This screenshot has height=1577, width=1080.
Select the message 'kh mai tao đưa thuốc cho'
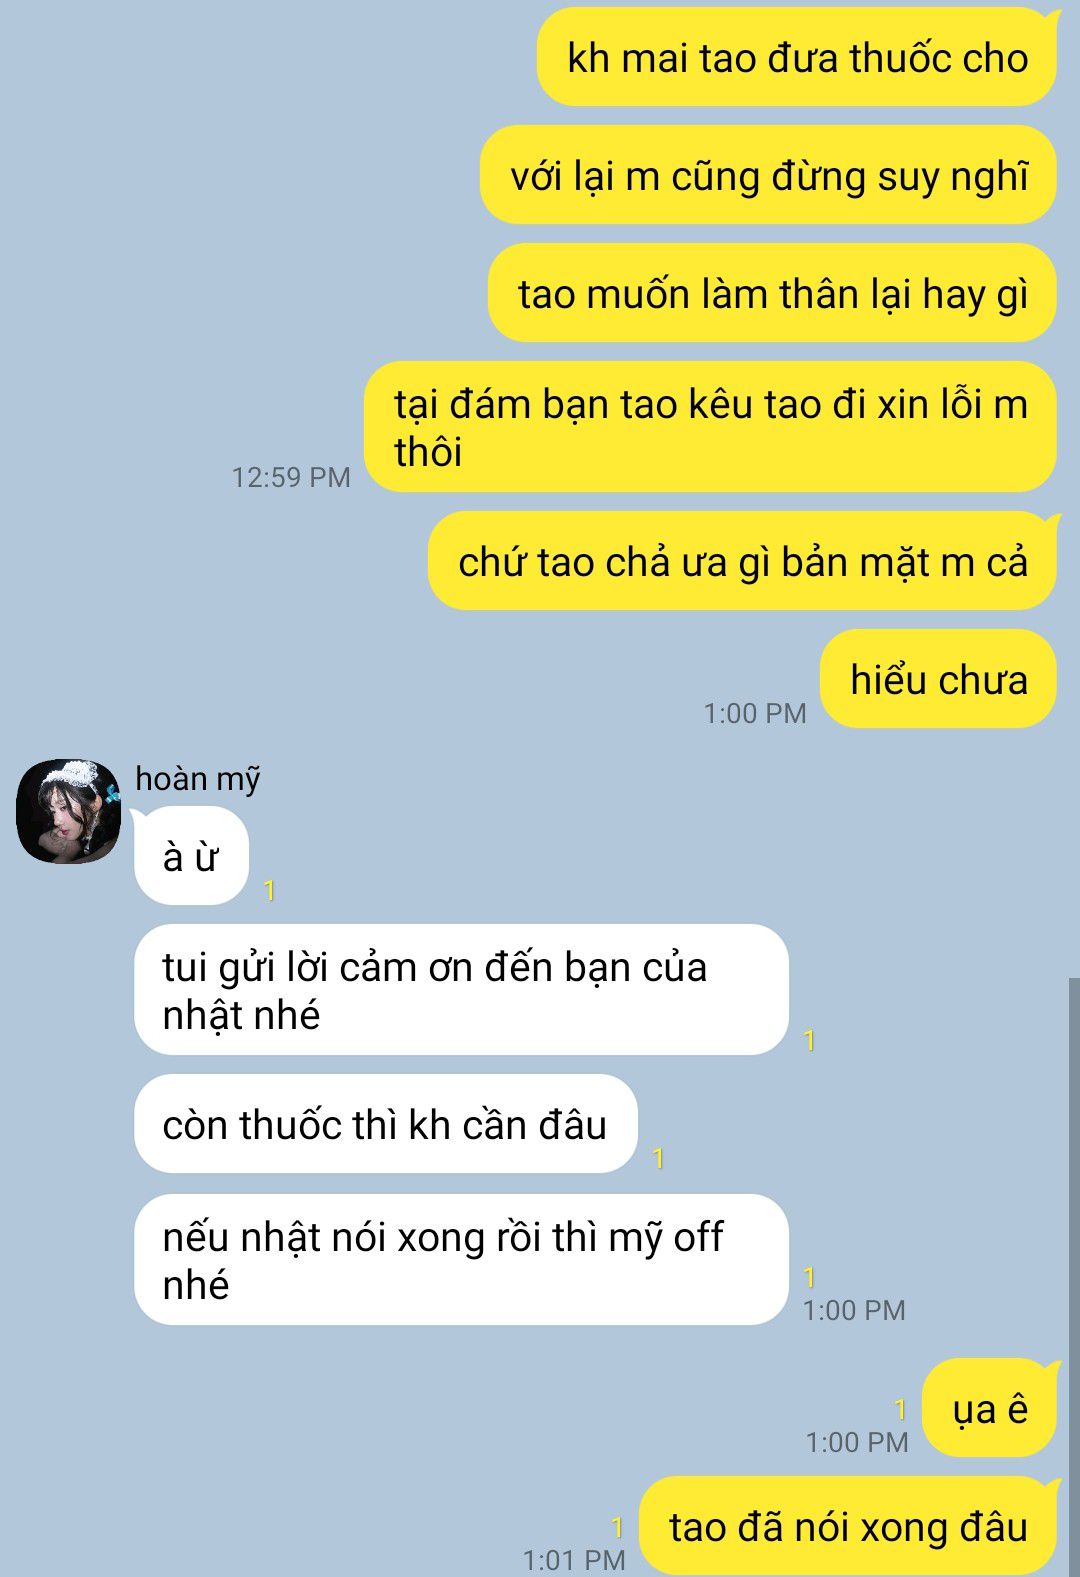(x=797, y=58)
